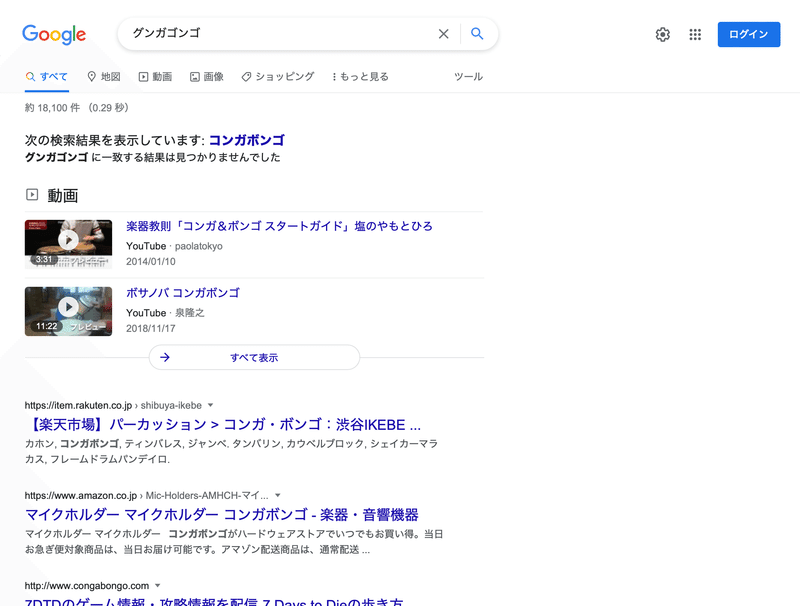Select the すべて tab

coord(46,77)
